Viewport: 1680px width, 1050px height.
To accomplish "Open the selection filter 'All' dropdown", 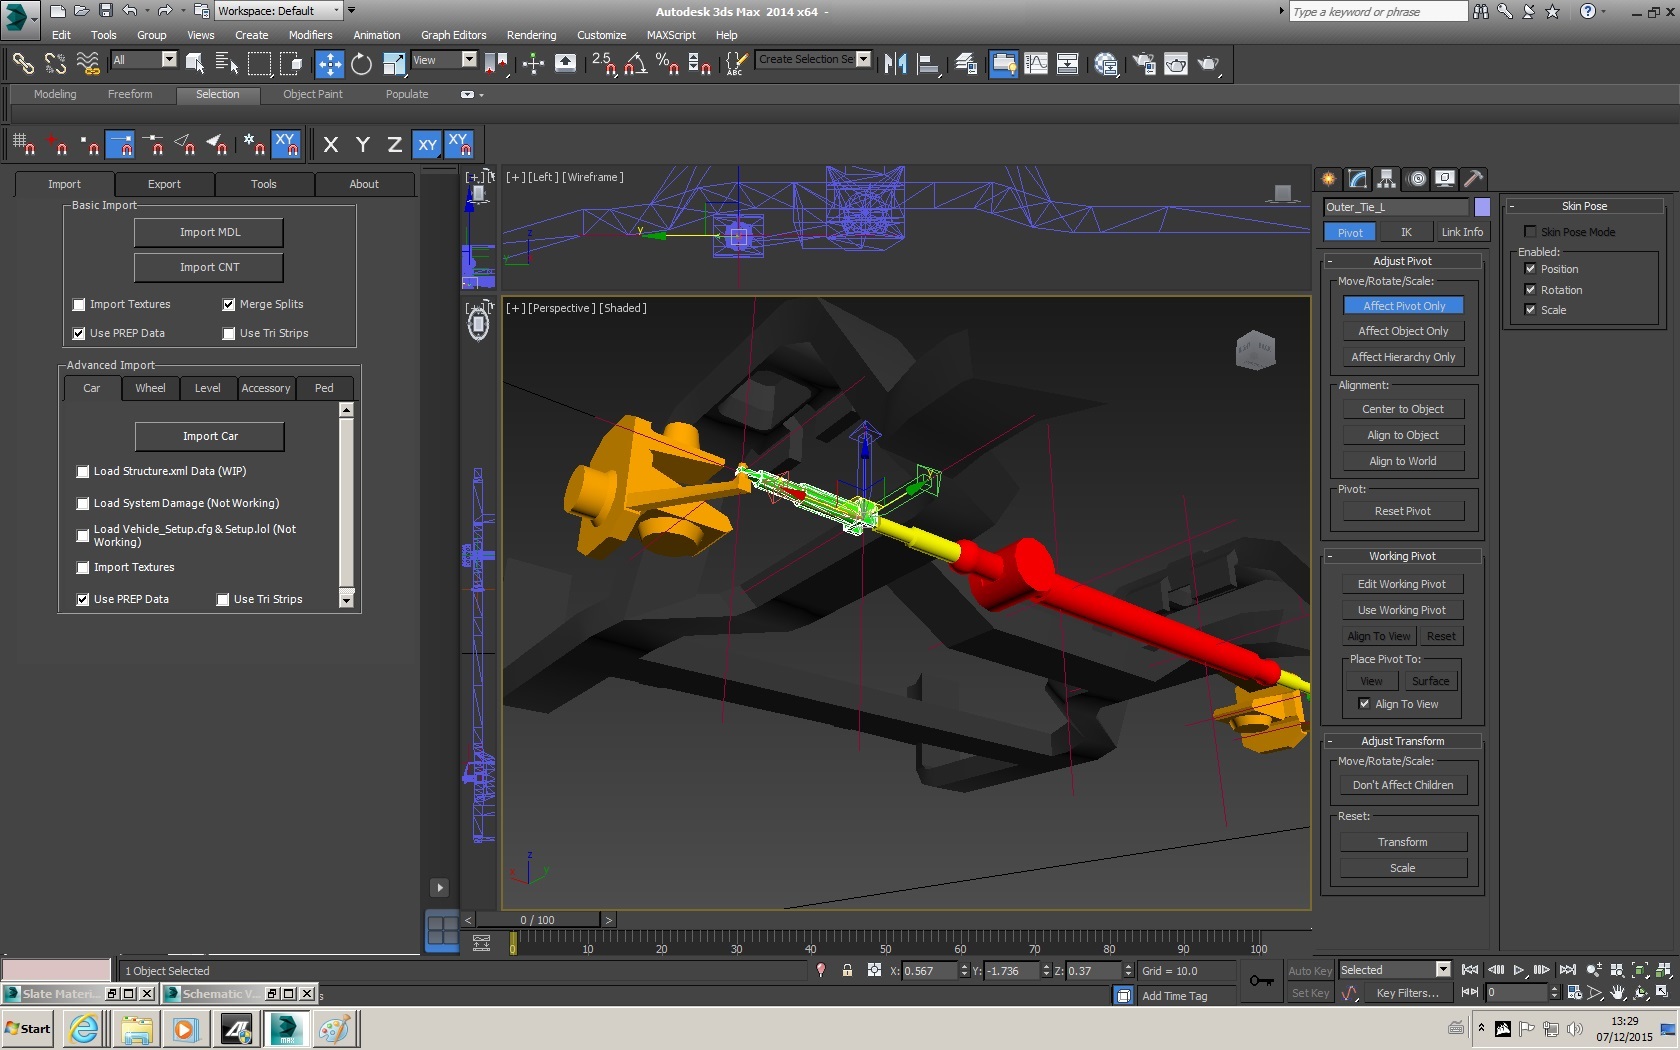I will (x=169, y=60).
